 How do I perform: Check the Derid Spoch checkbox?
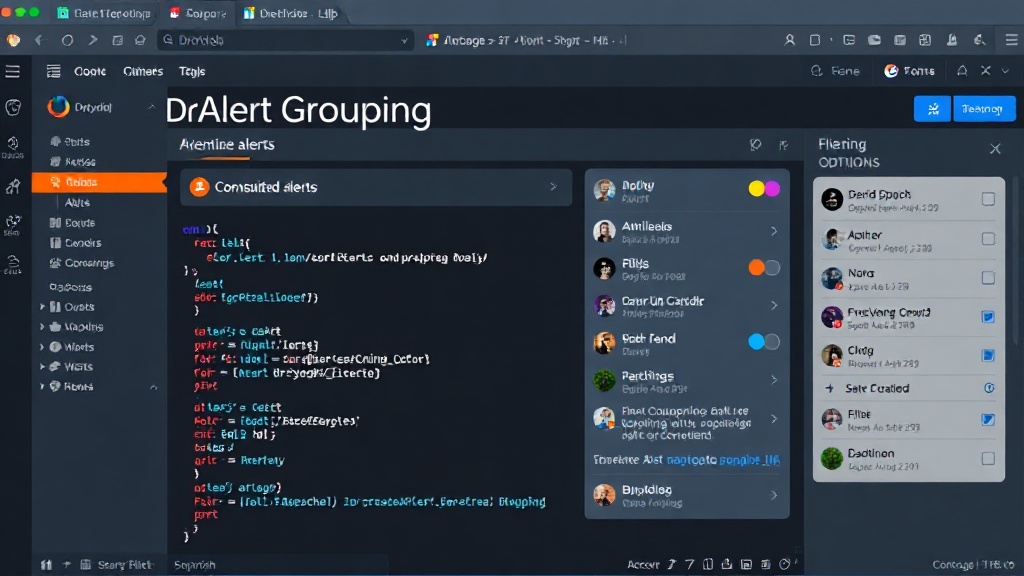[x=988, y=199]
